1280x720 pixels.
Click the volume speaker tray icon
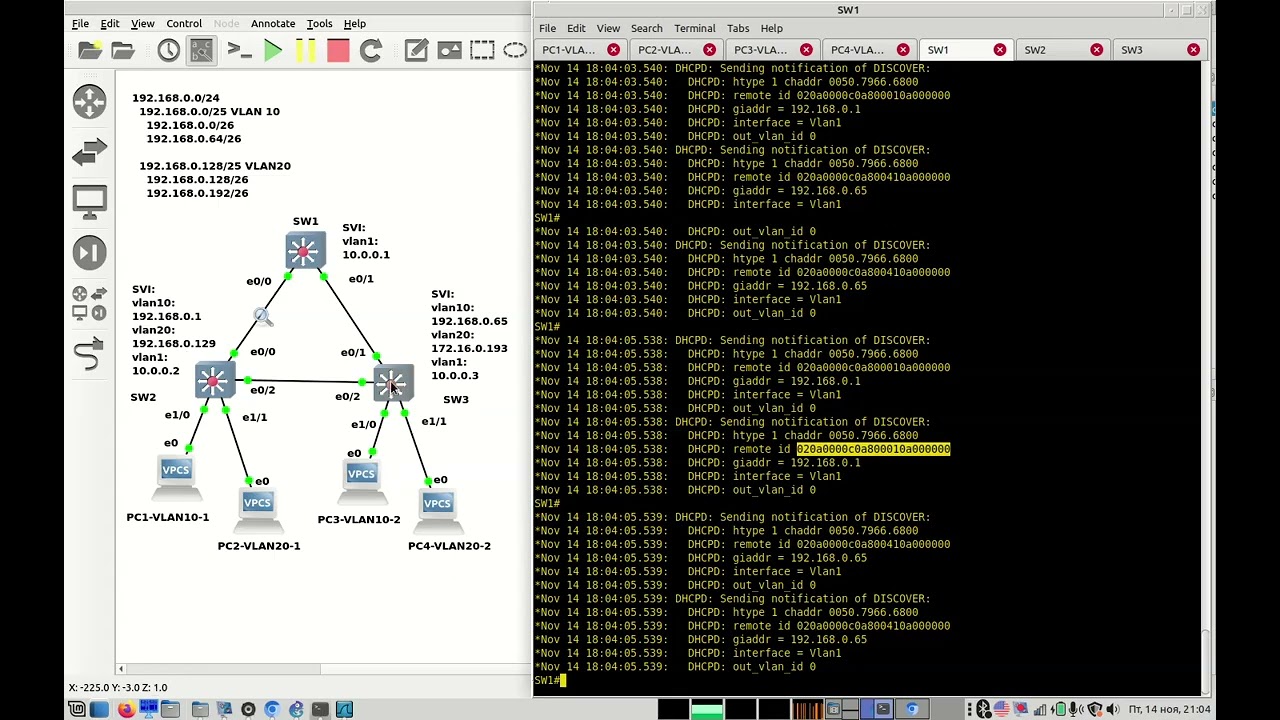tap(1113, 709)
